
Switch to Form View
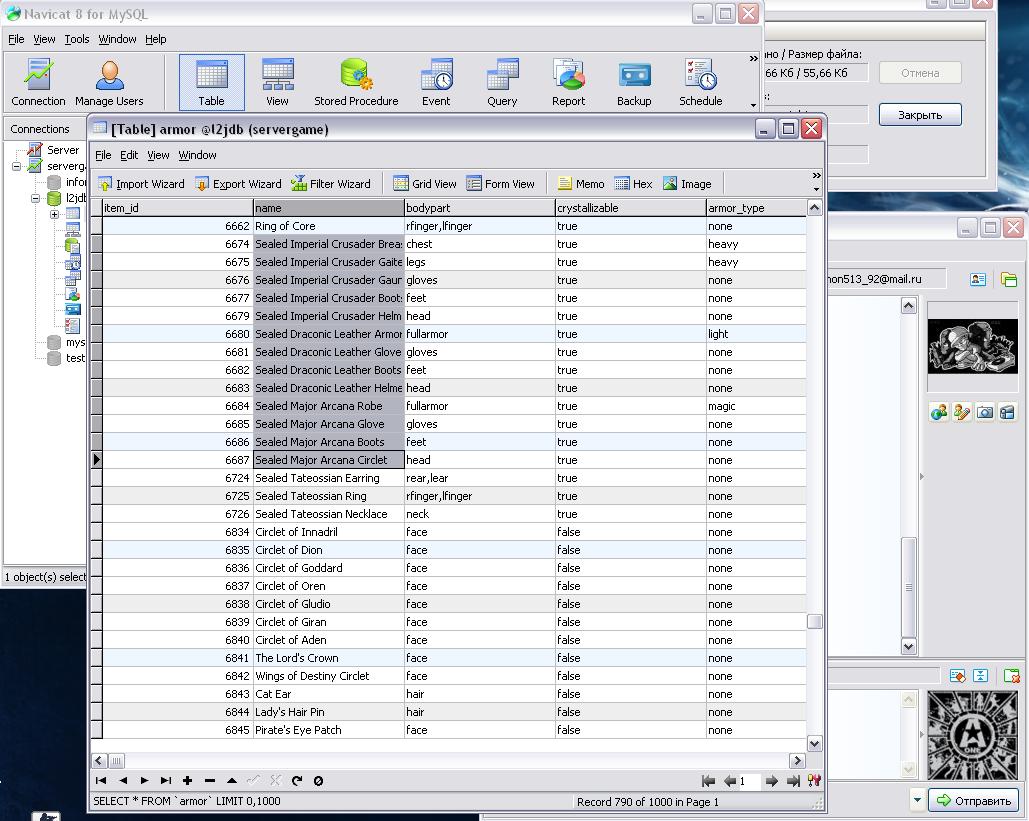tap(500, 184)
